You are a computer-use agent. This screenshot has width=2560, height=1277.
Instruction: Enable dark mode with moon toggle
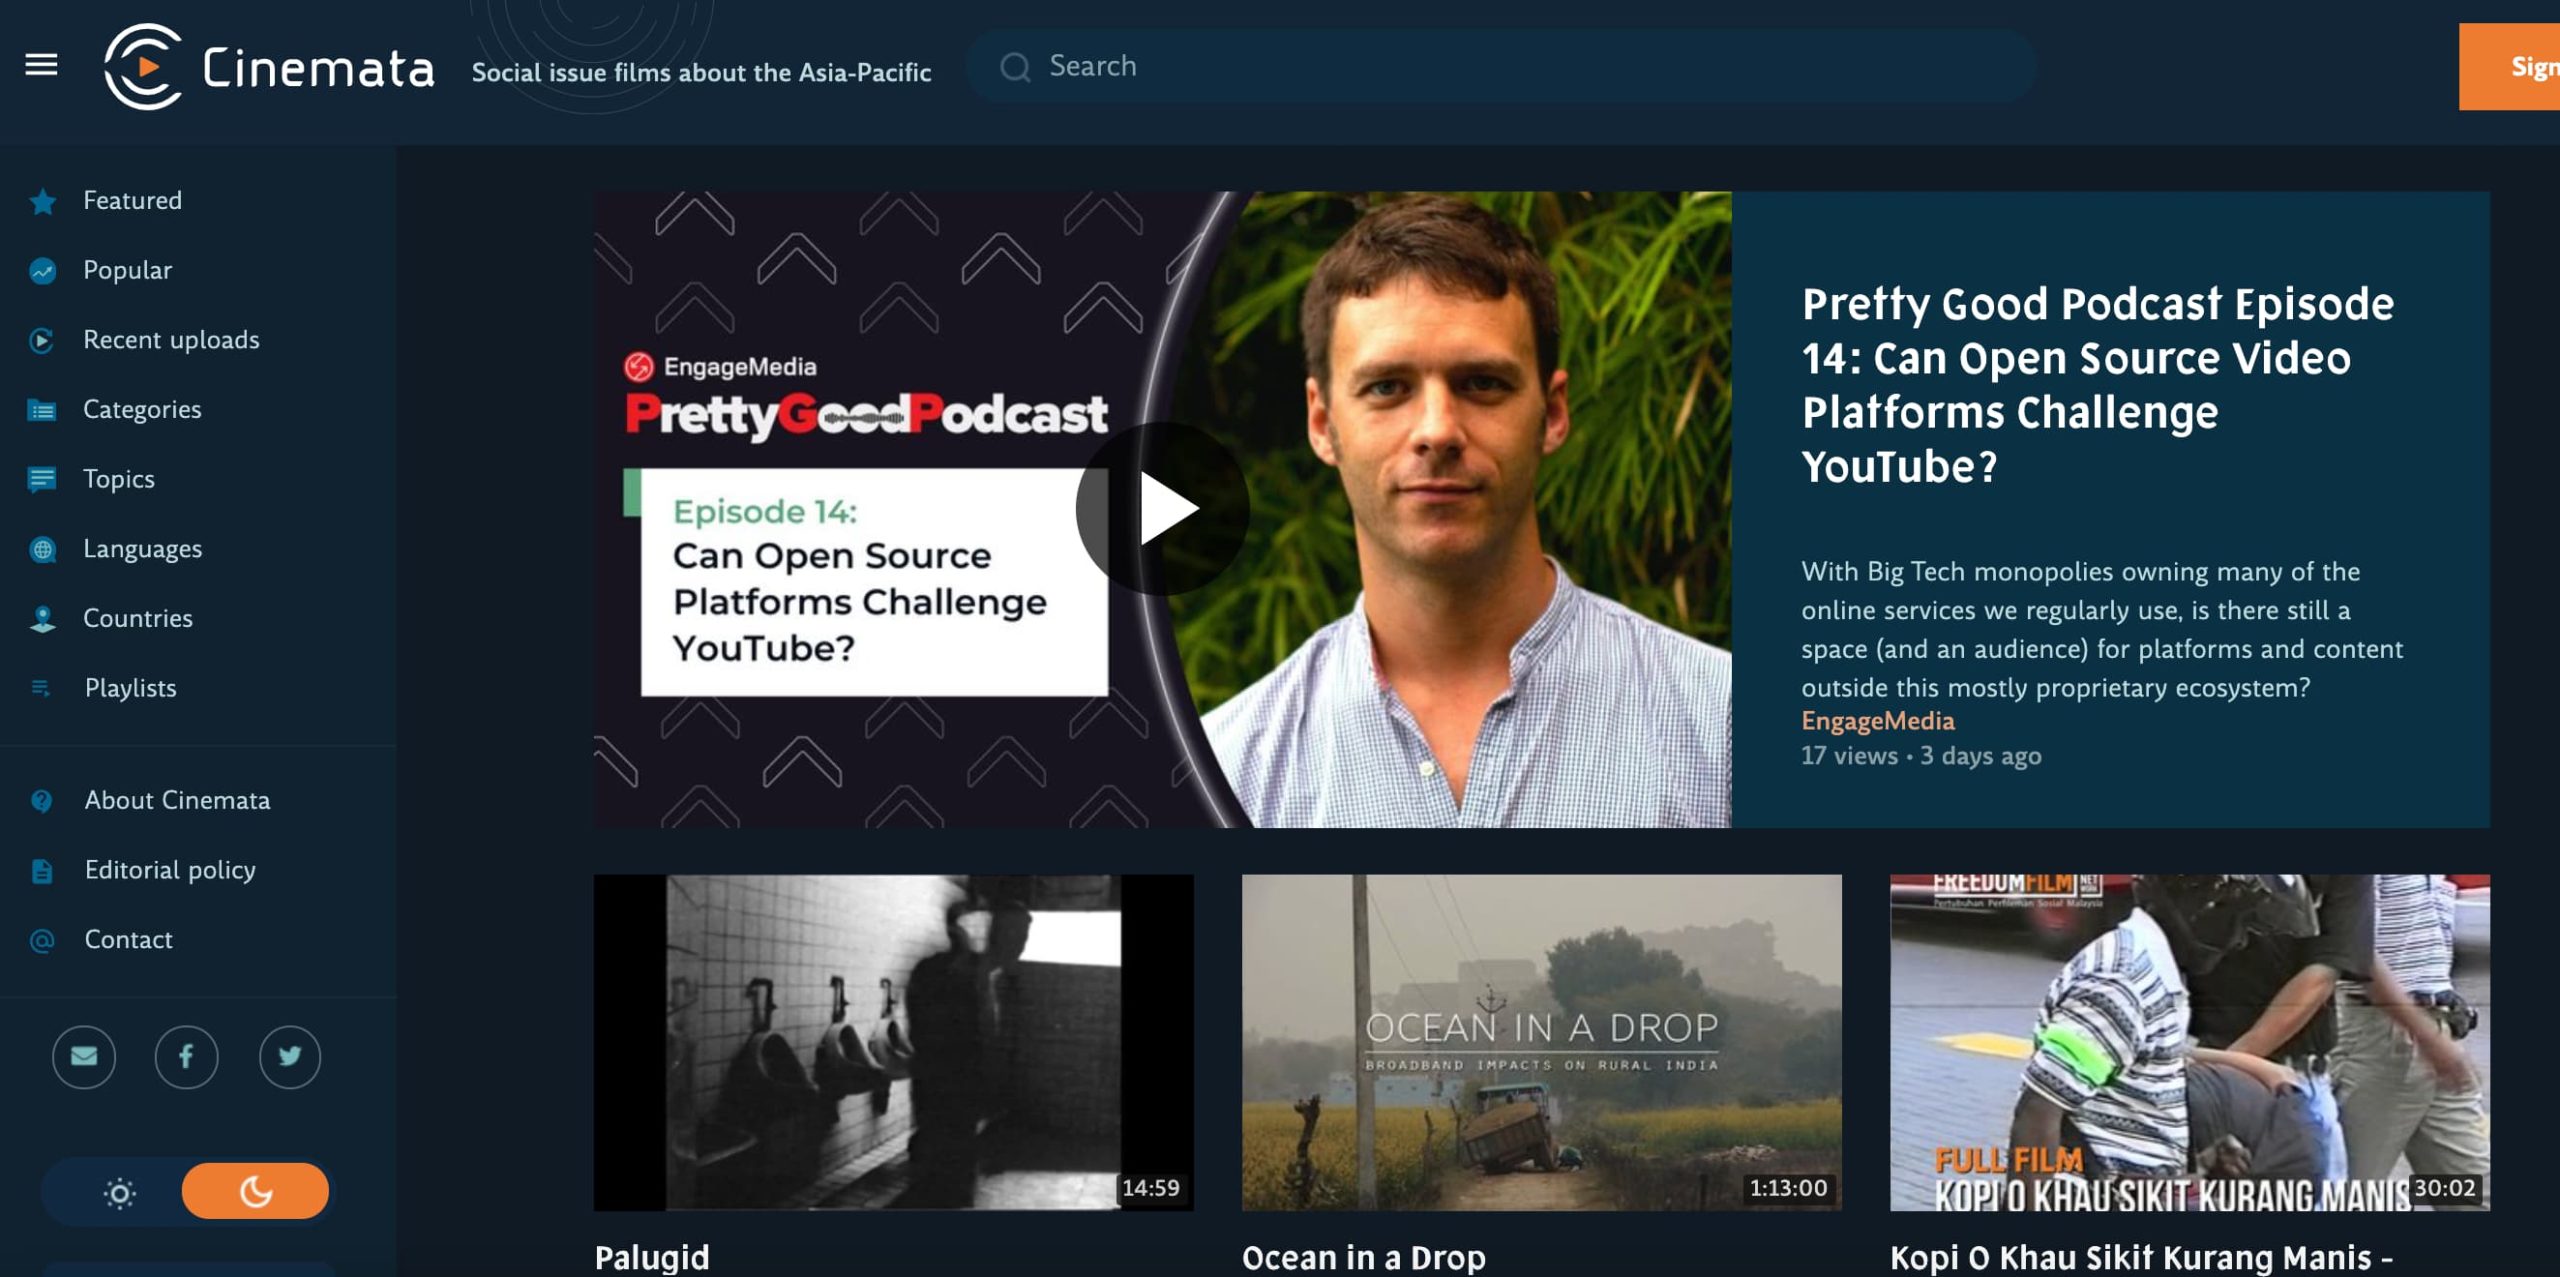coord(256,1192)
